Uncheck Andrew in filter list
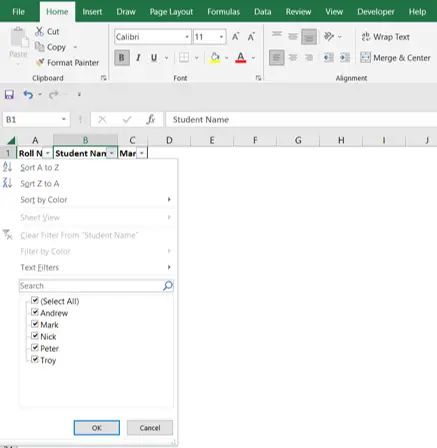Viewport: 437px width, 448px height. point(35,312)
